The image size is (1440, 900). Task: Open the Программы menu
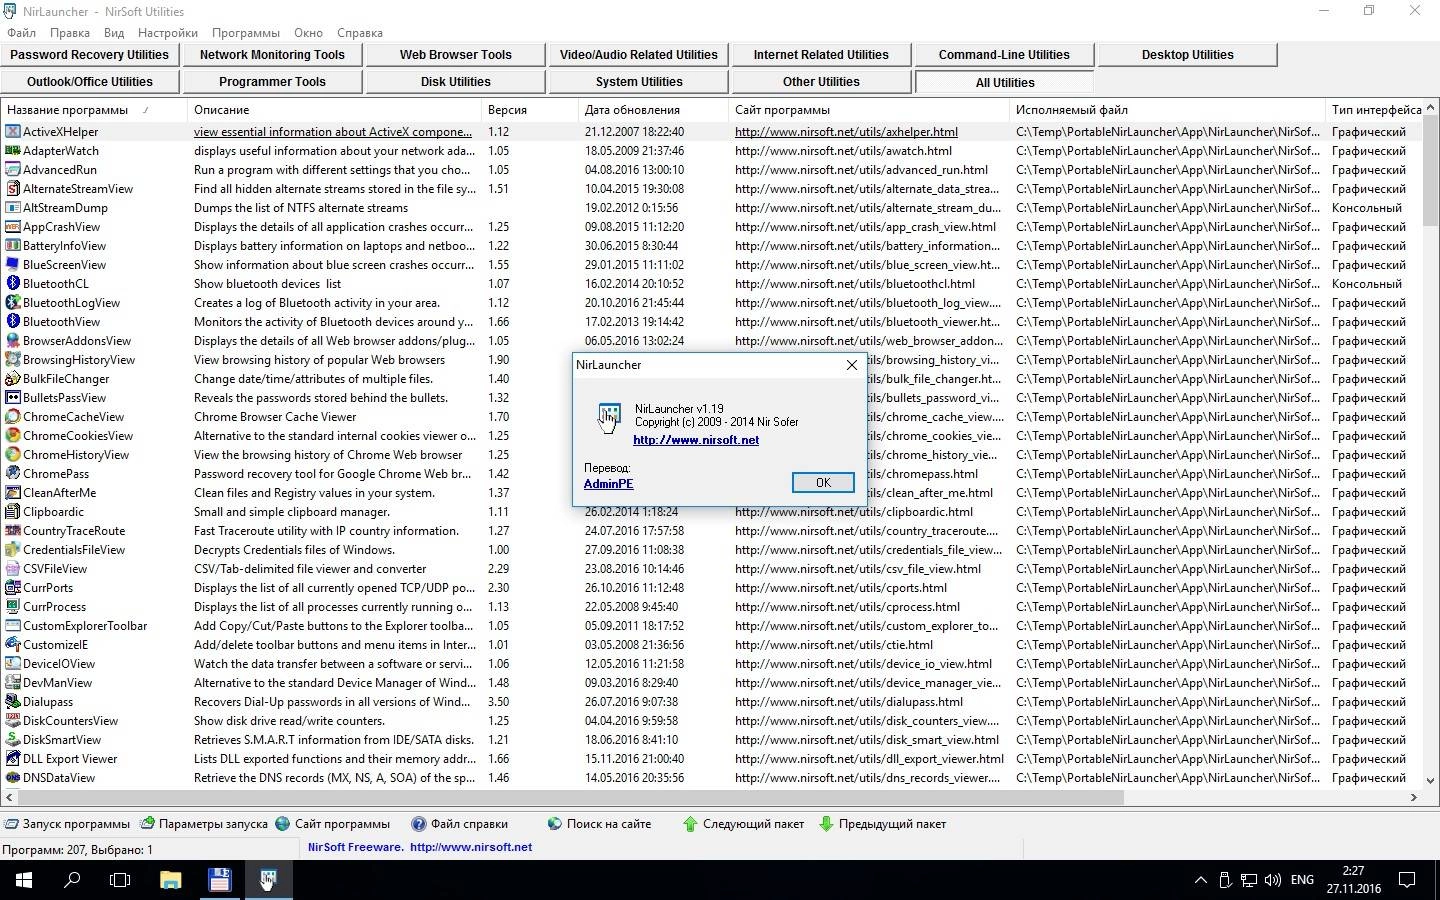[246, 33]
